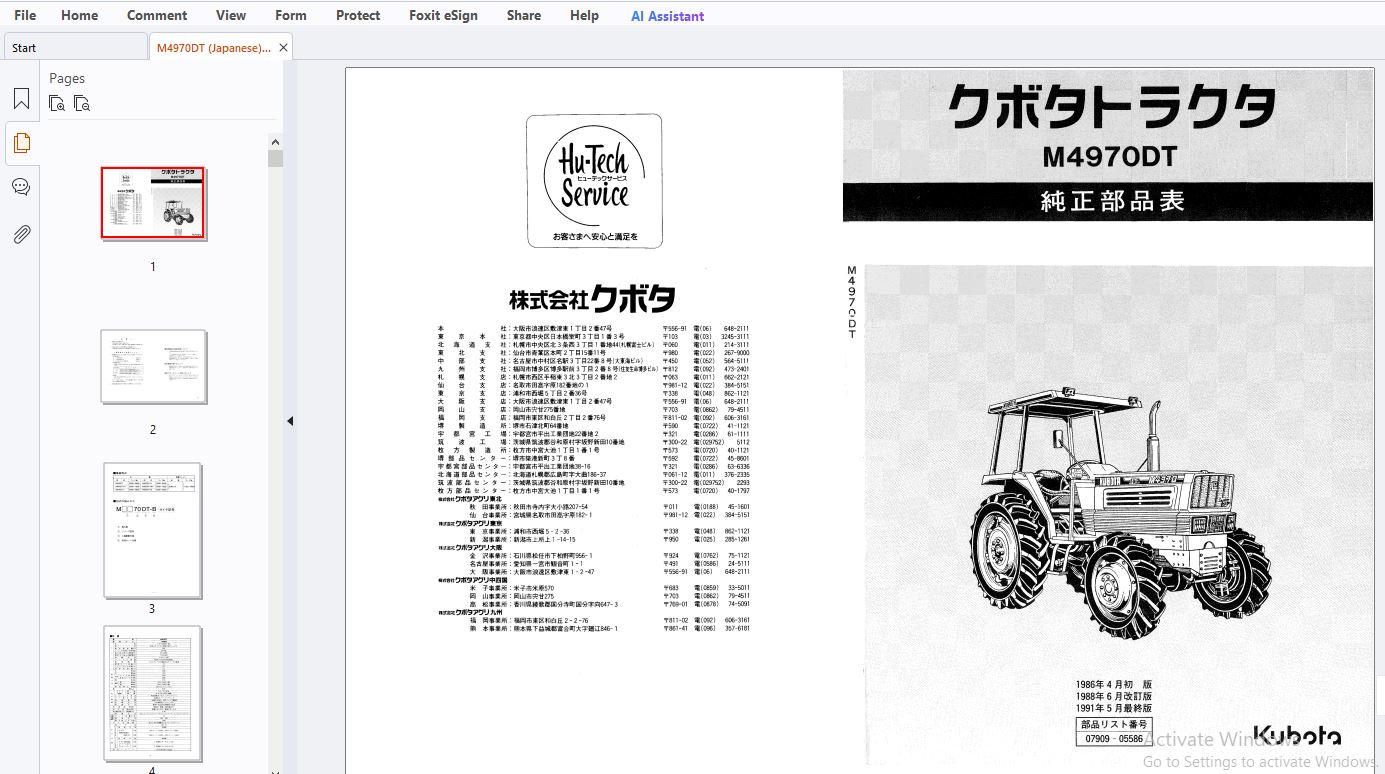The image size is (1385, 774).
Task: Open the Attachments paperclip panel icon
Action: point(21,234)
